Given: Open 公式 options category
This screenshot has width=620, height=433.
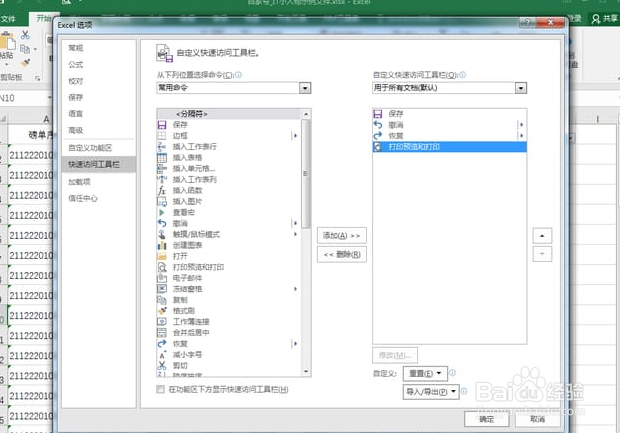Looking at the screenshot, I should [99, 65].
